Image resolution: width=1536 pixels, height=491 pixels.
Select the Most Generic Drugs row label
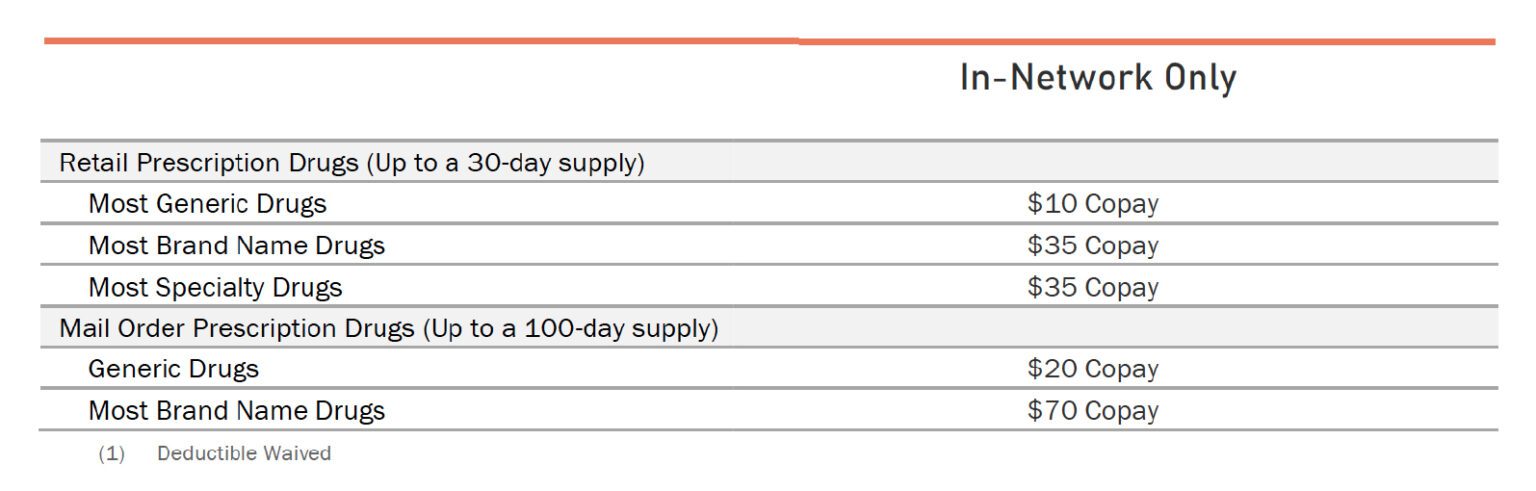pos(207,204)
